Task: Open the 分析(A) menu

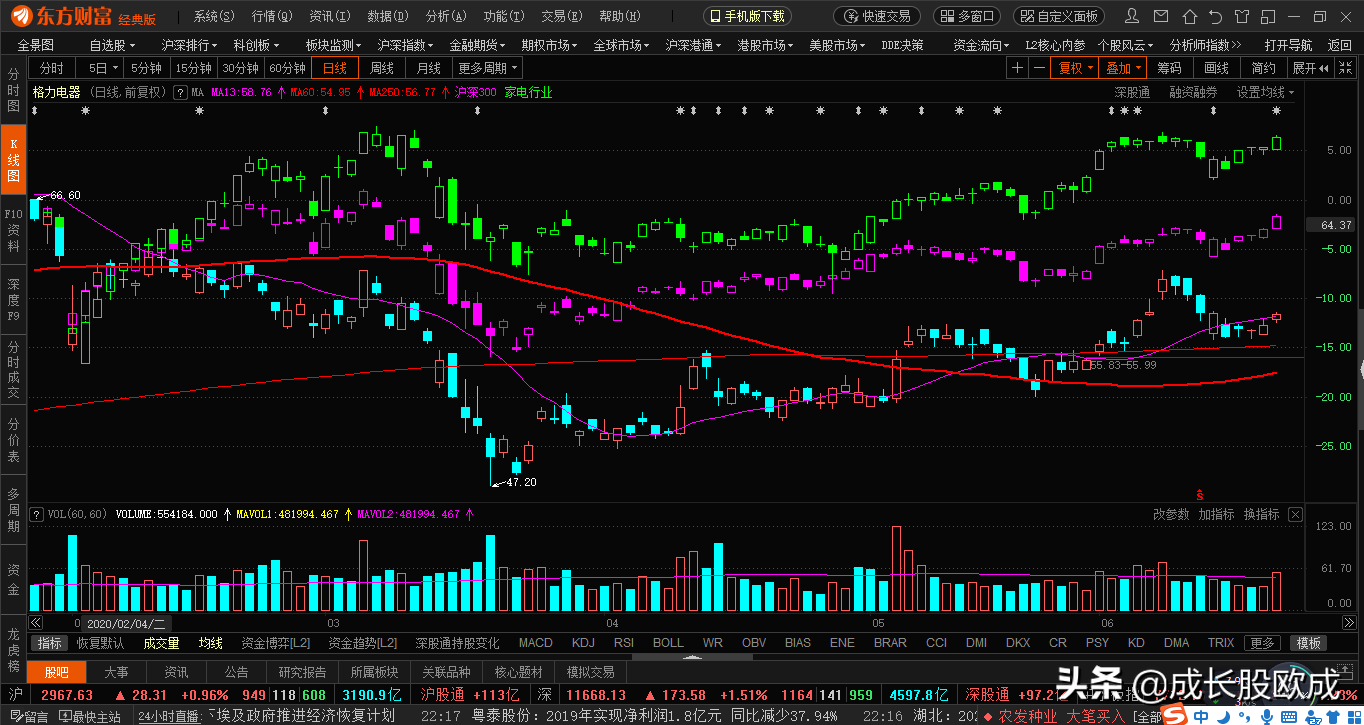Action: pos(445,16)
